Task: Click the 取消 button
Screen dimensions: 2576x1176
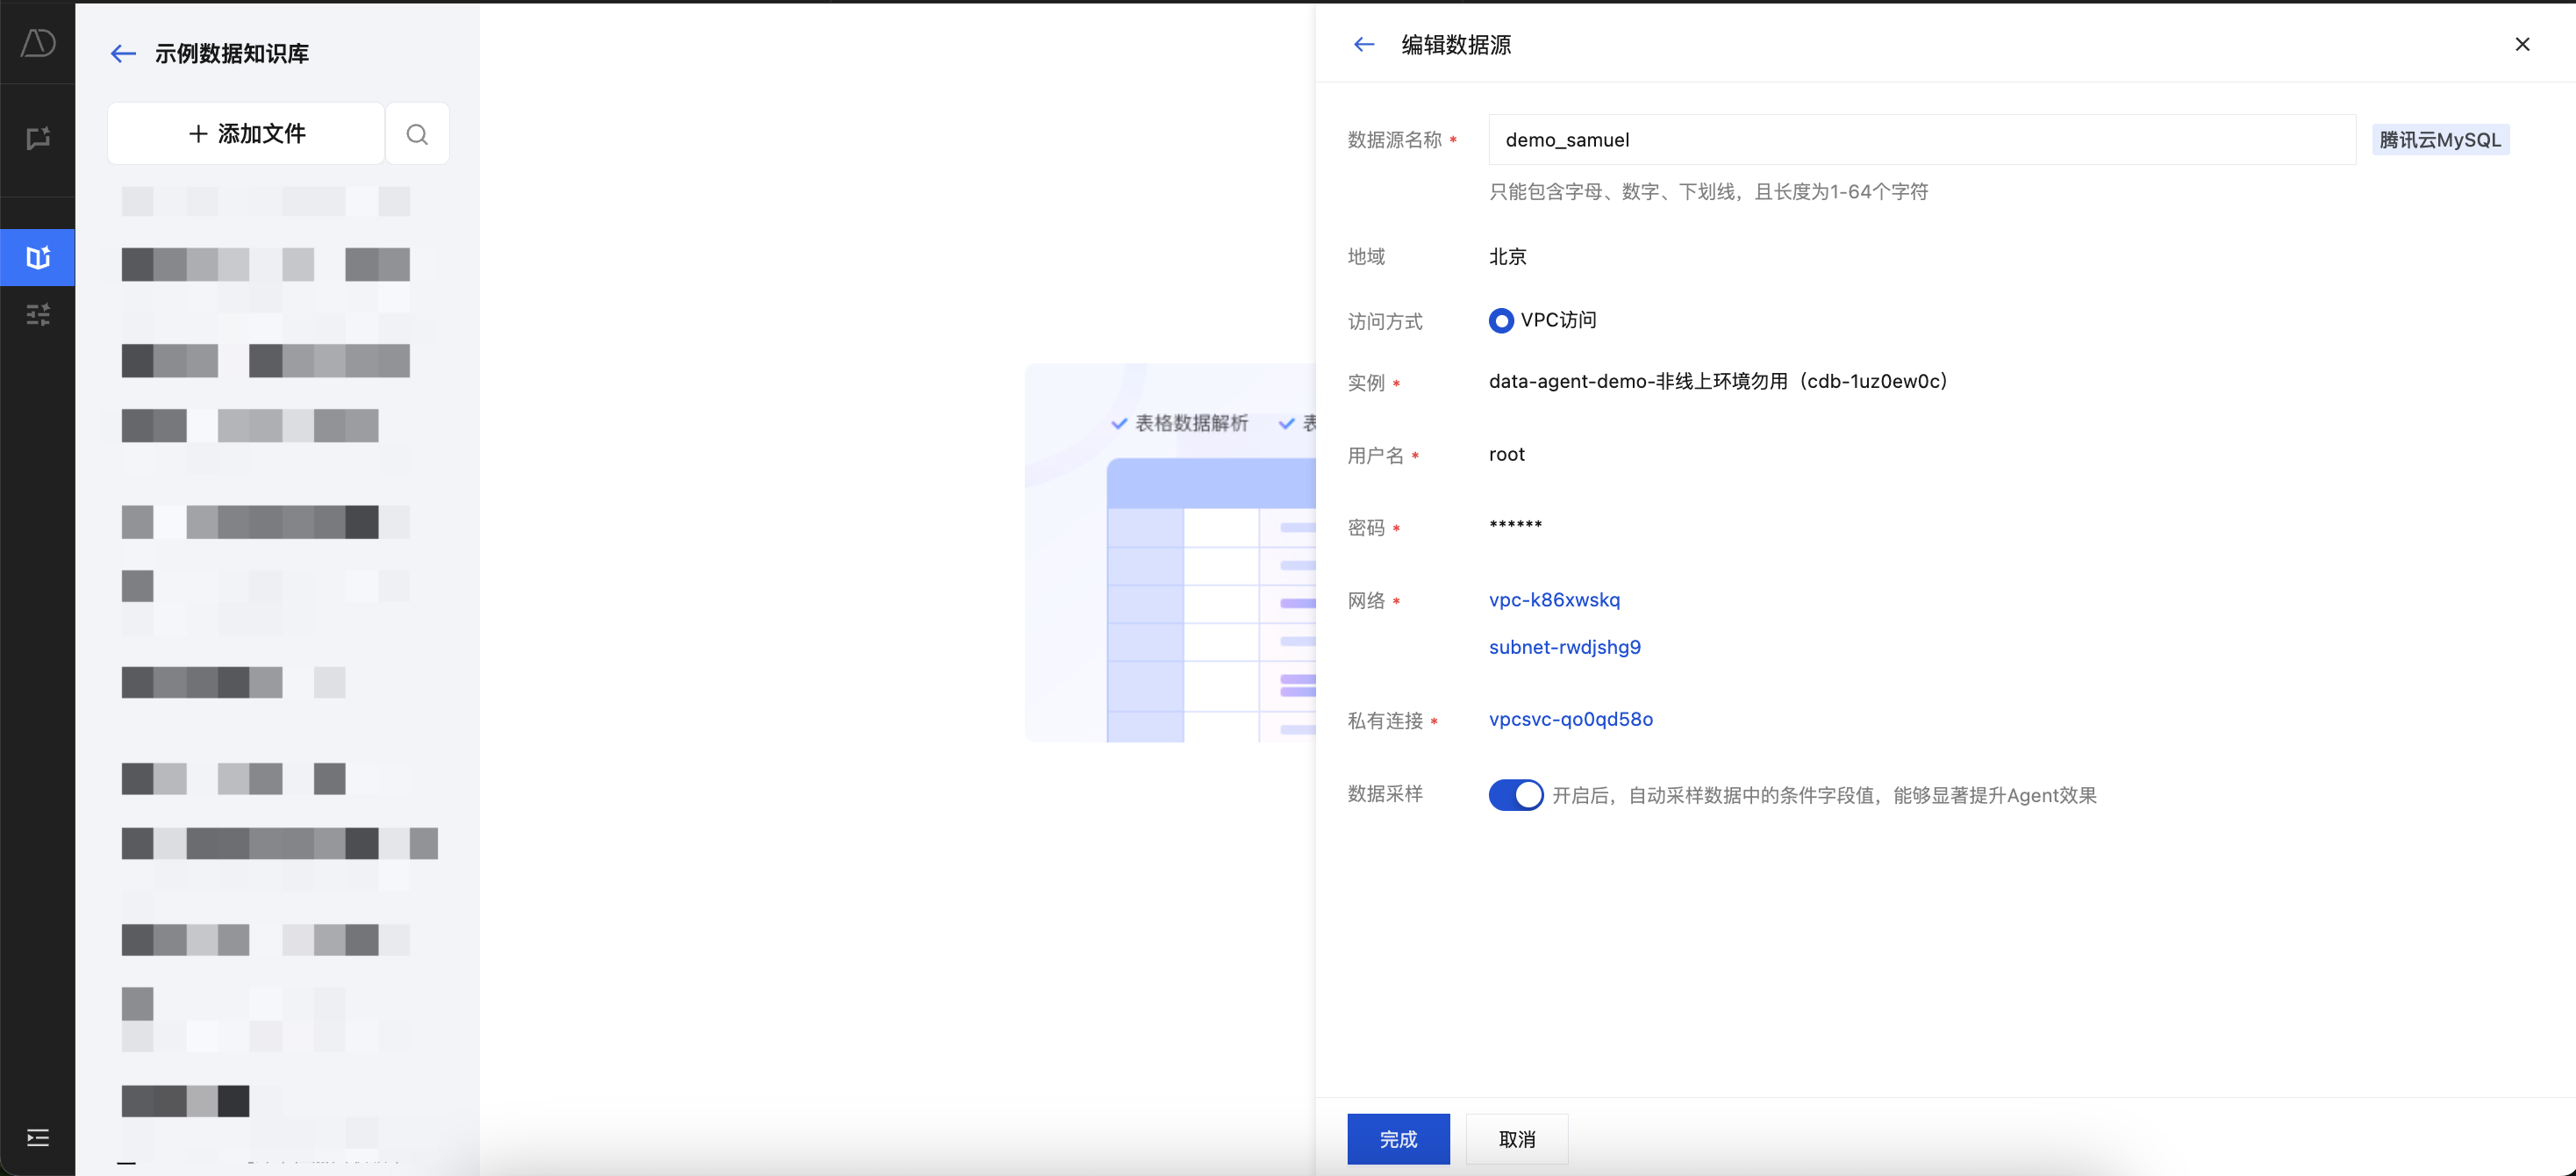Action: (x=1516, y=1139)
